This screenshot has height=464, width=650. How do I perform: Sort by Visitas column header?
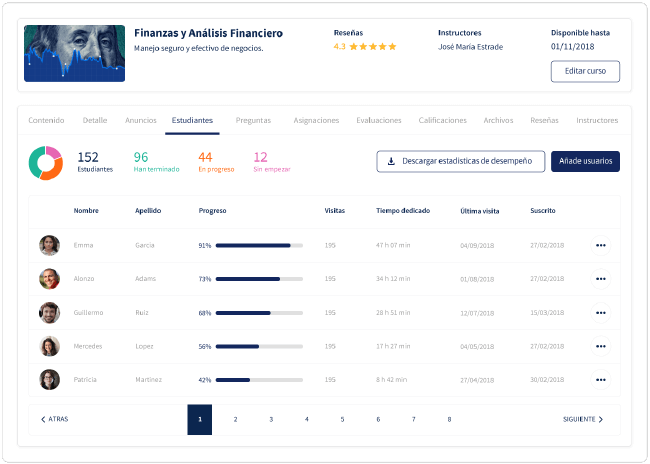point(335,211)
